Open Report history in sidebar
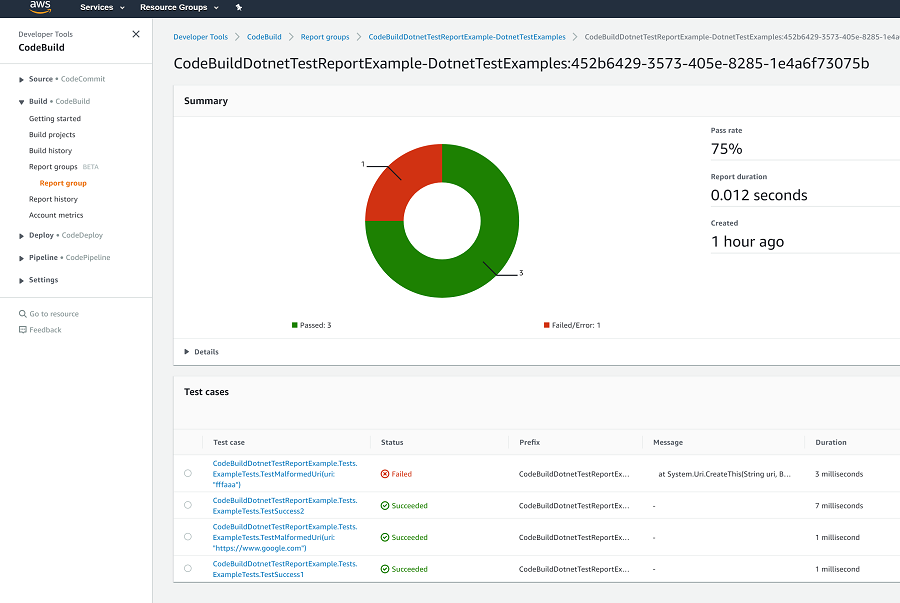 (x=53, y=199)
